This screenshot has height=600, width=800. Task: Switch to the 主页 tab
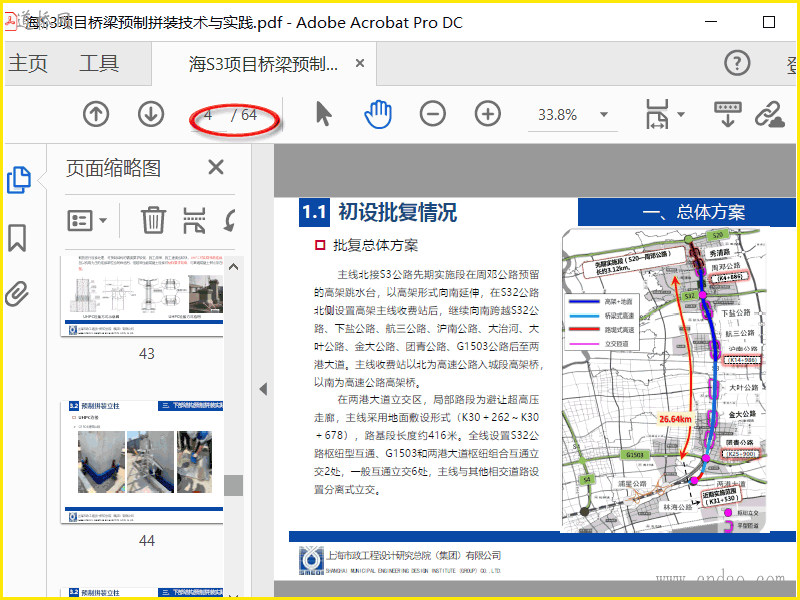(29, 64)
